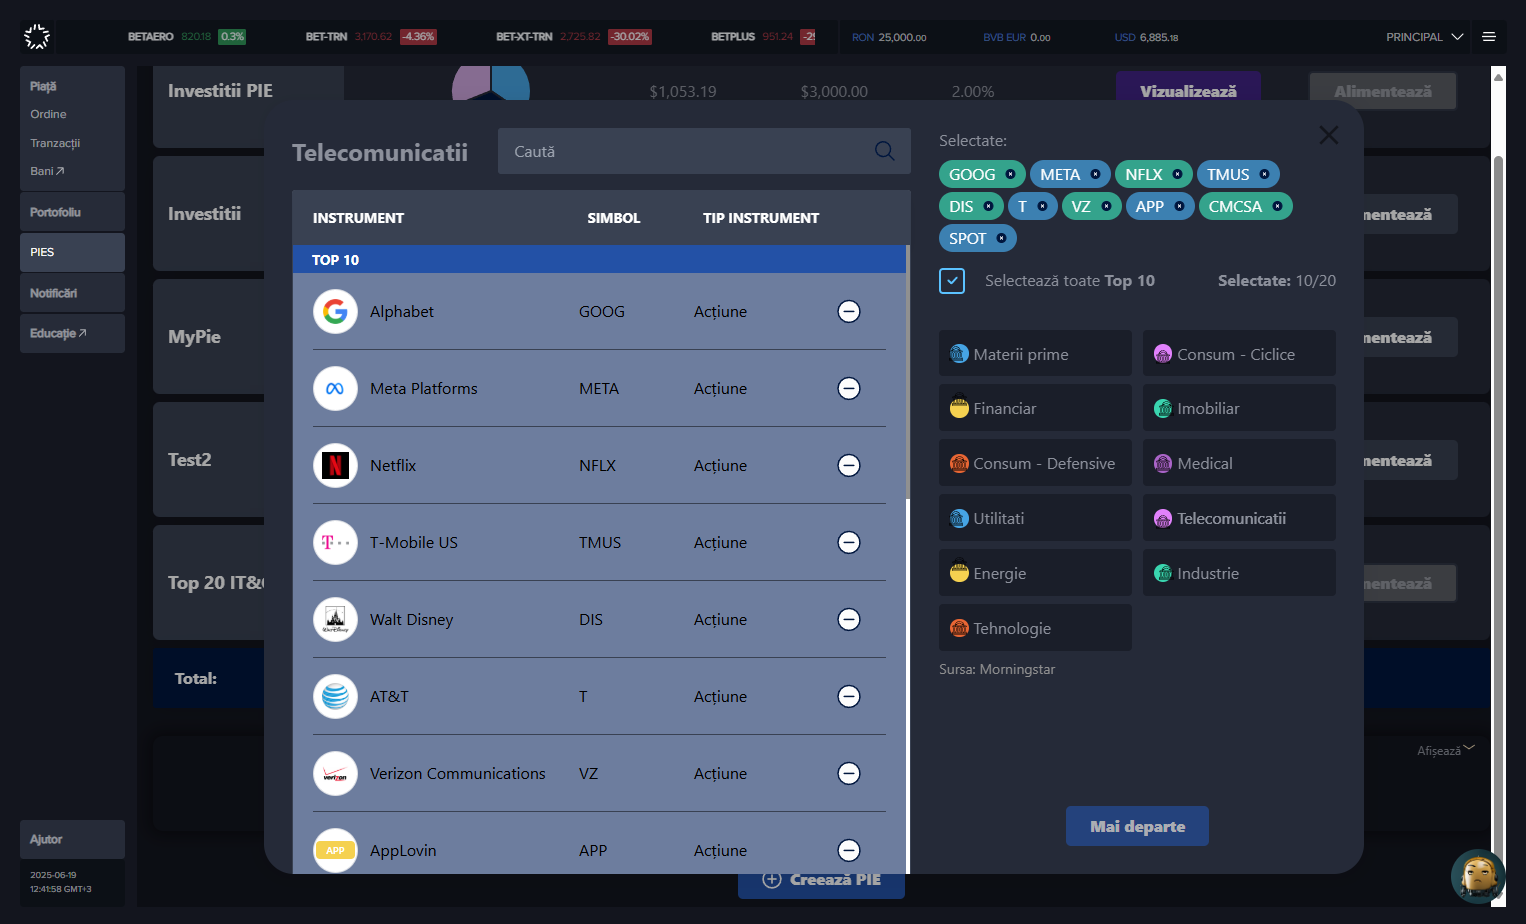This screenshot has height=924, width=1526.
Task: Open Tranzacții in the sidebar
Action: [55, 143]
